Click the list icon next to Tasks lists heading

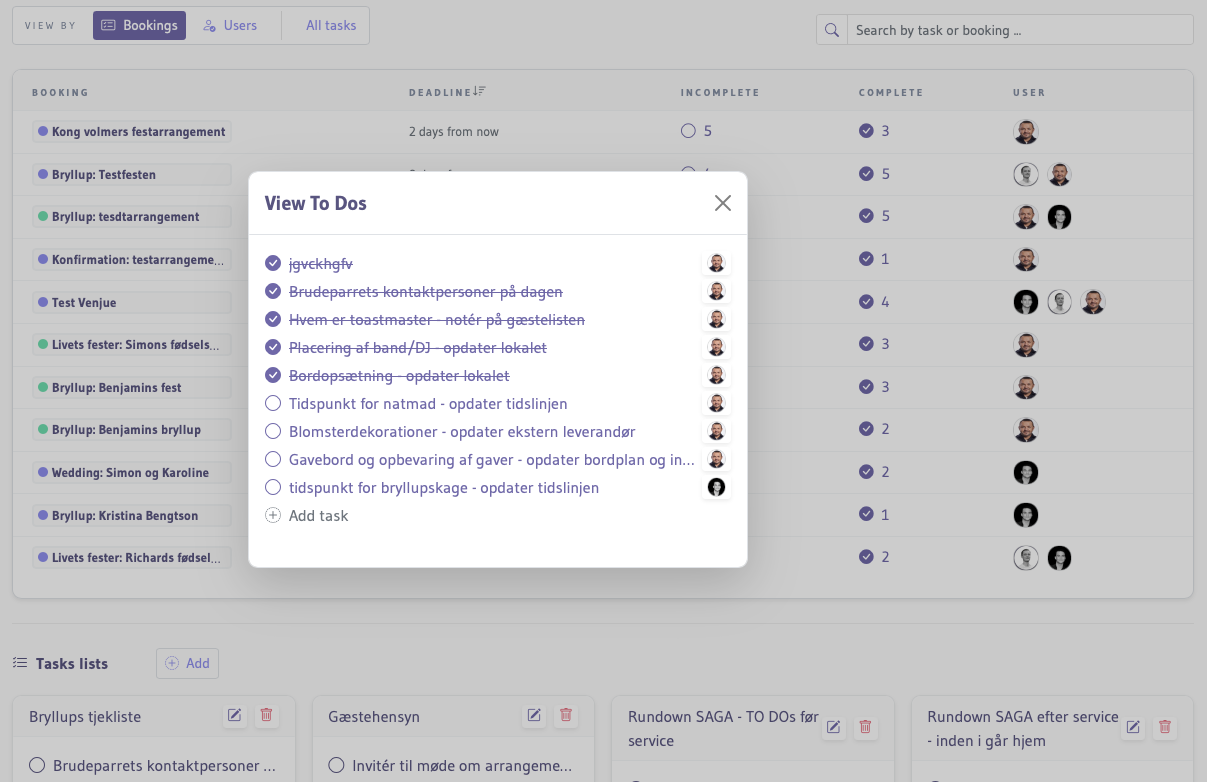22,662
